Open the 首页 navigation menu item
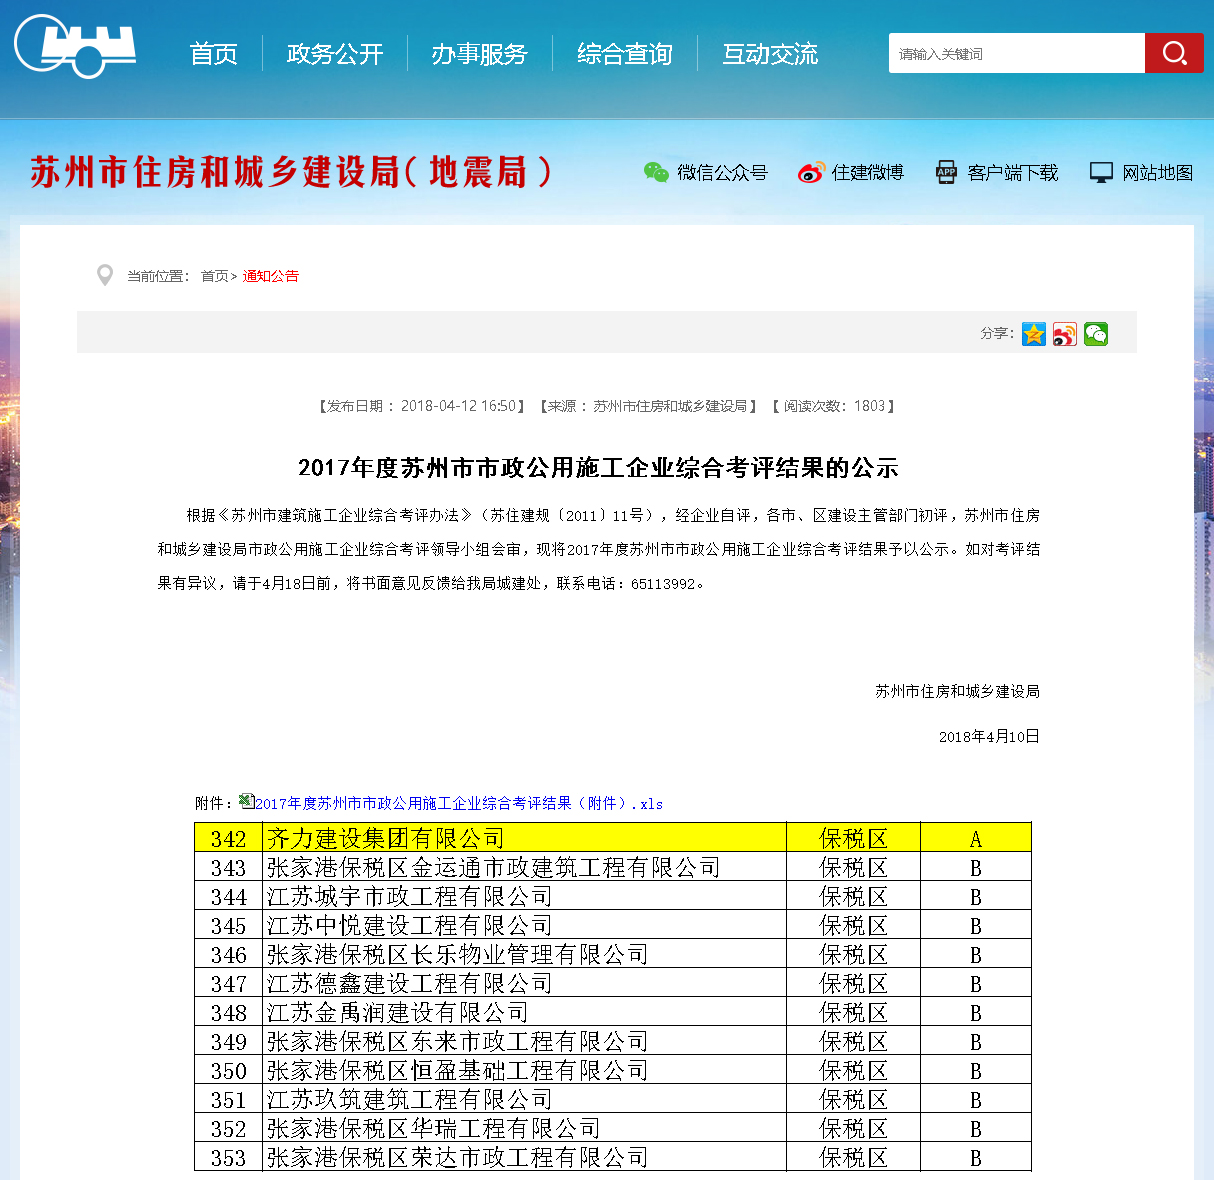Screen dimensions: 1214x1180 tap(214, 54)
